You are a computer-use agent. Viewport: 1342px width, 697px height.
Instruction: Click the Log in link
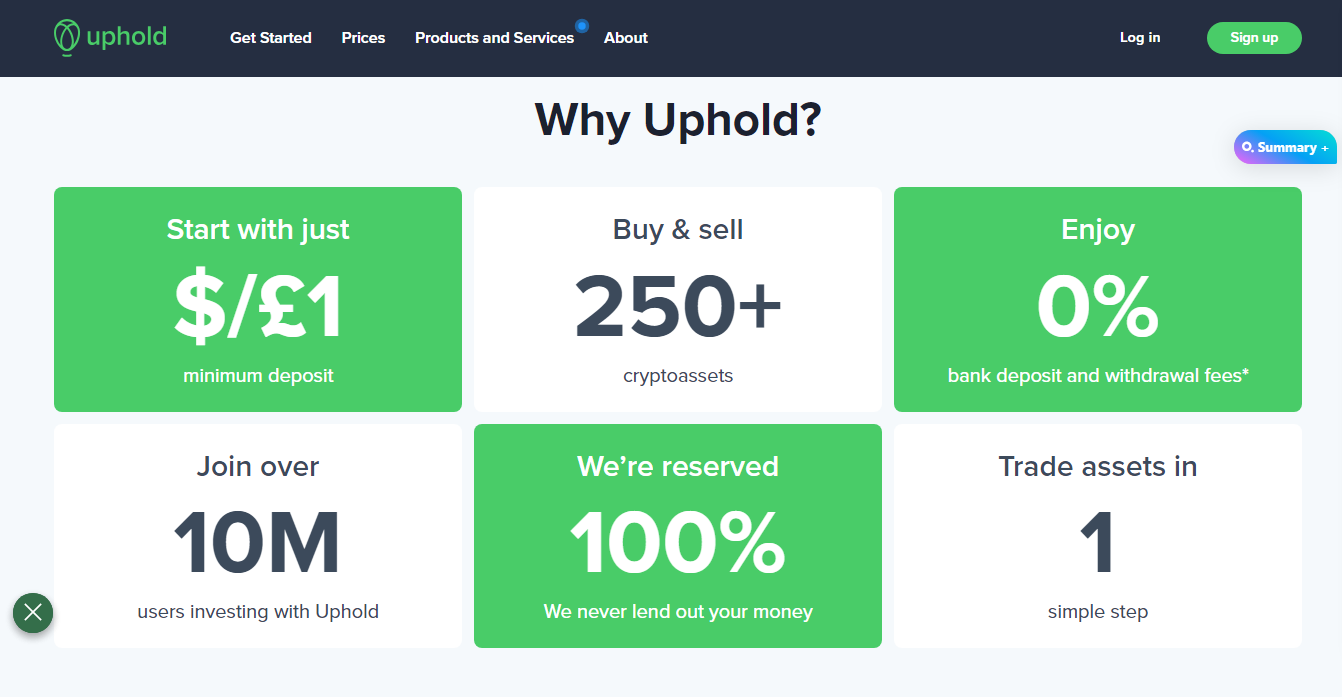click(1140, 38)
